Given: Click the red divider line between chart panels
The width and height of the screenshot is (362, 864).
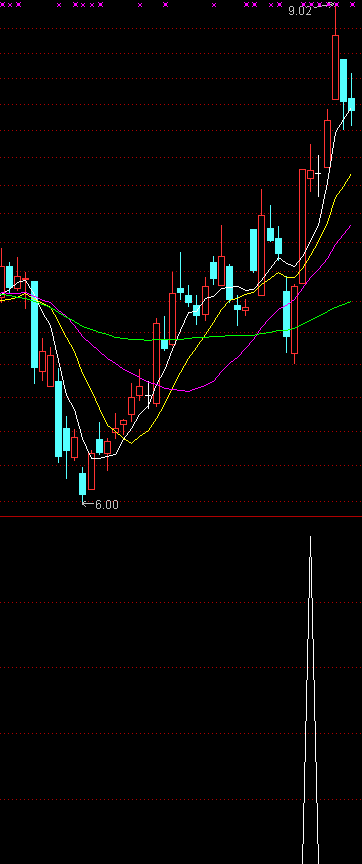Looking at the screenshot, I should coord(181,516).
